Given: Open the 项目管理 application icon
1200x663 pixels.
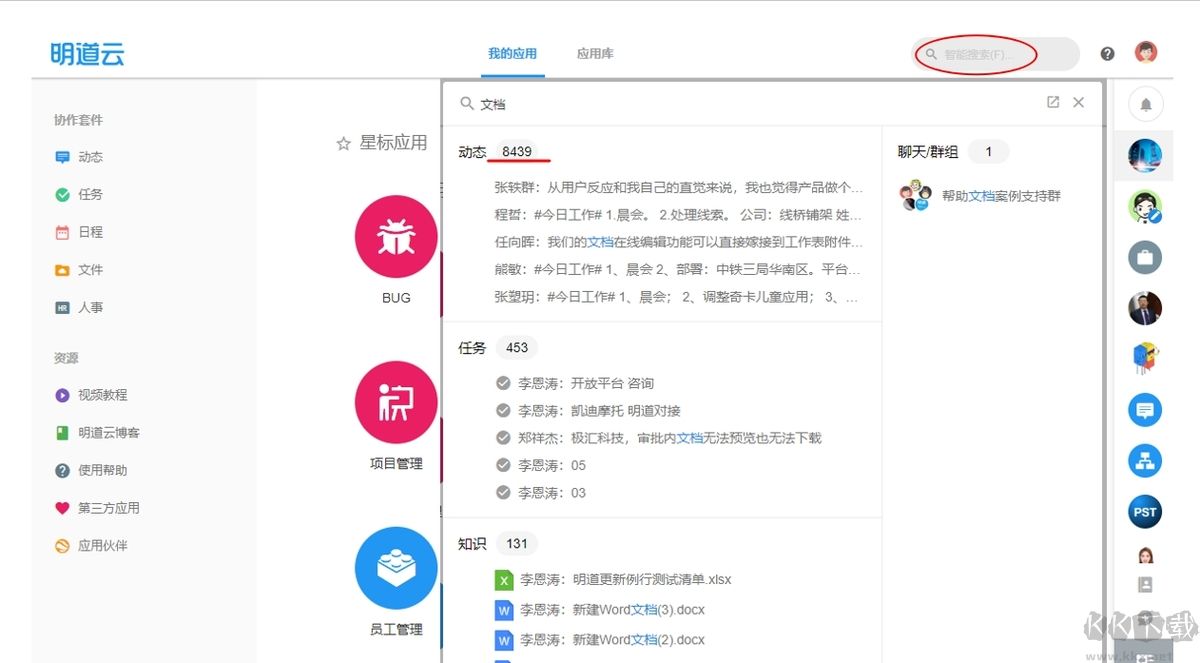Looking at the screenshot, I should tap(396, 402).
